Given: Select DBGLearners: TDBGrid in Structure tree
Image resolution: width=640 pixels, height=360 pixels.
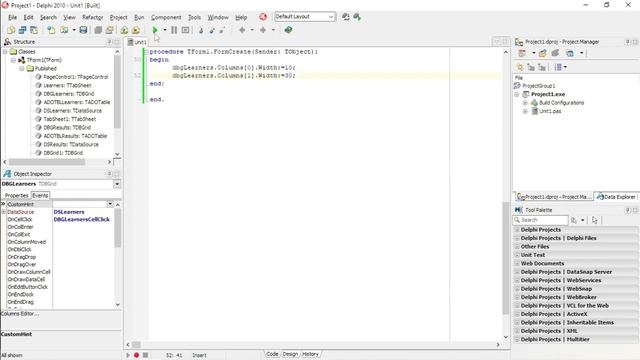Looking at the screenshot, I should 69,94.
